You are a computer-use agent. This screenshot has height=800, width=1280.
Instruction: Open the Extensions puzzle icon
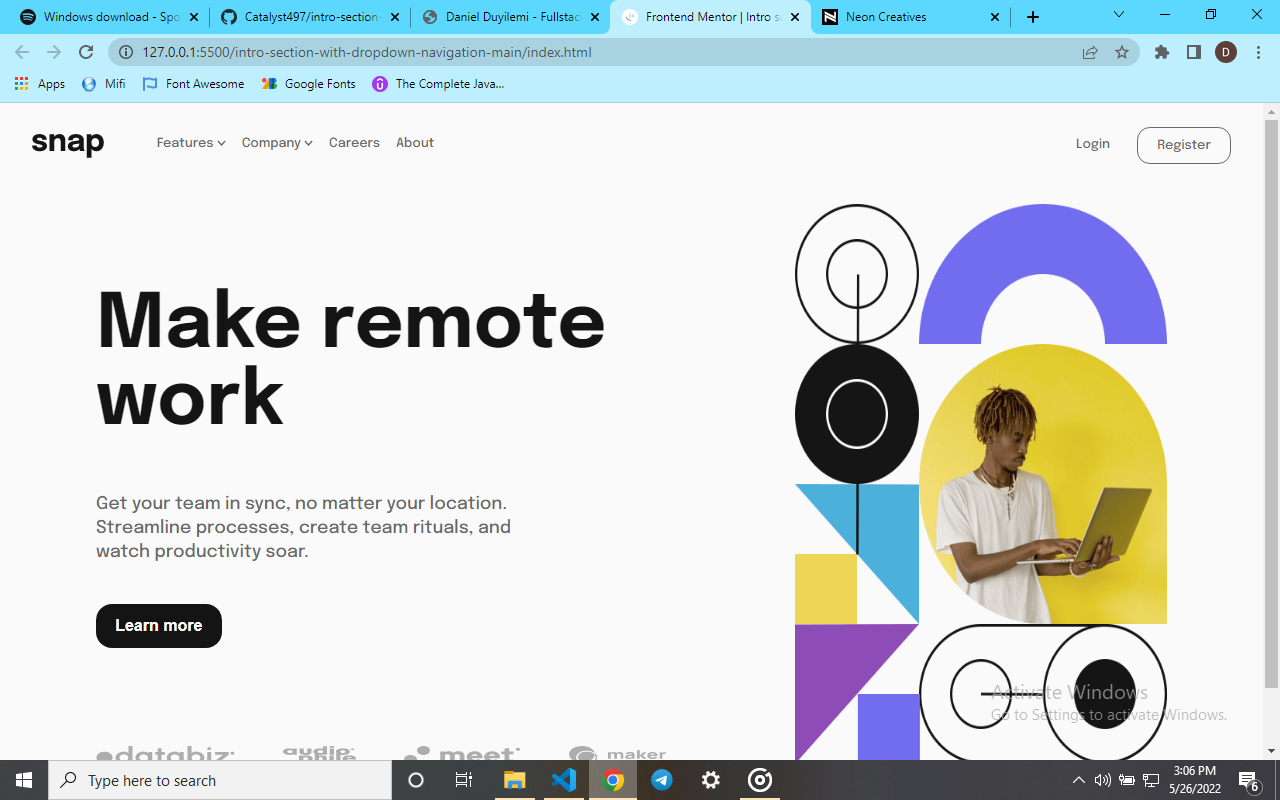(x=1162, y=52)
